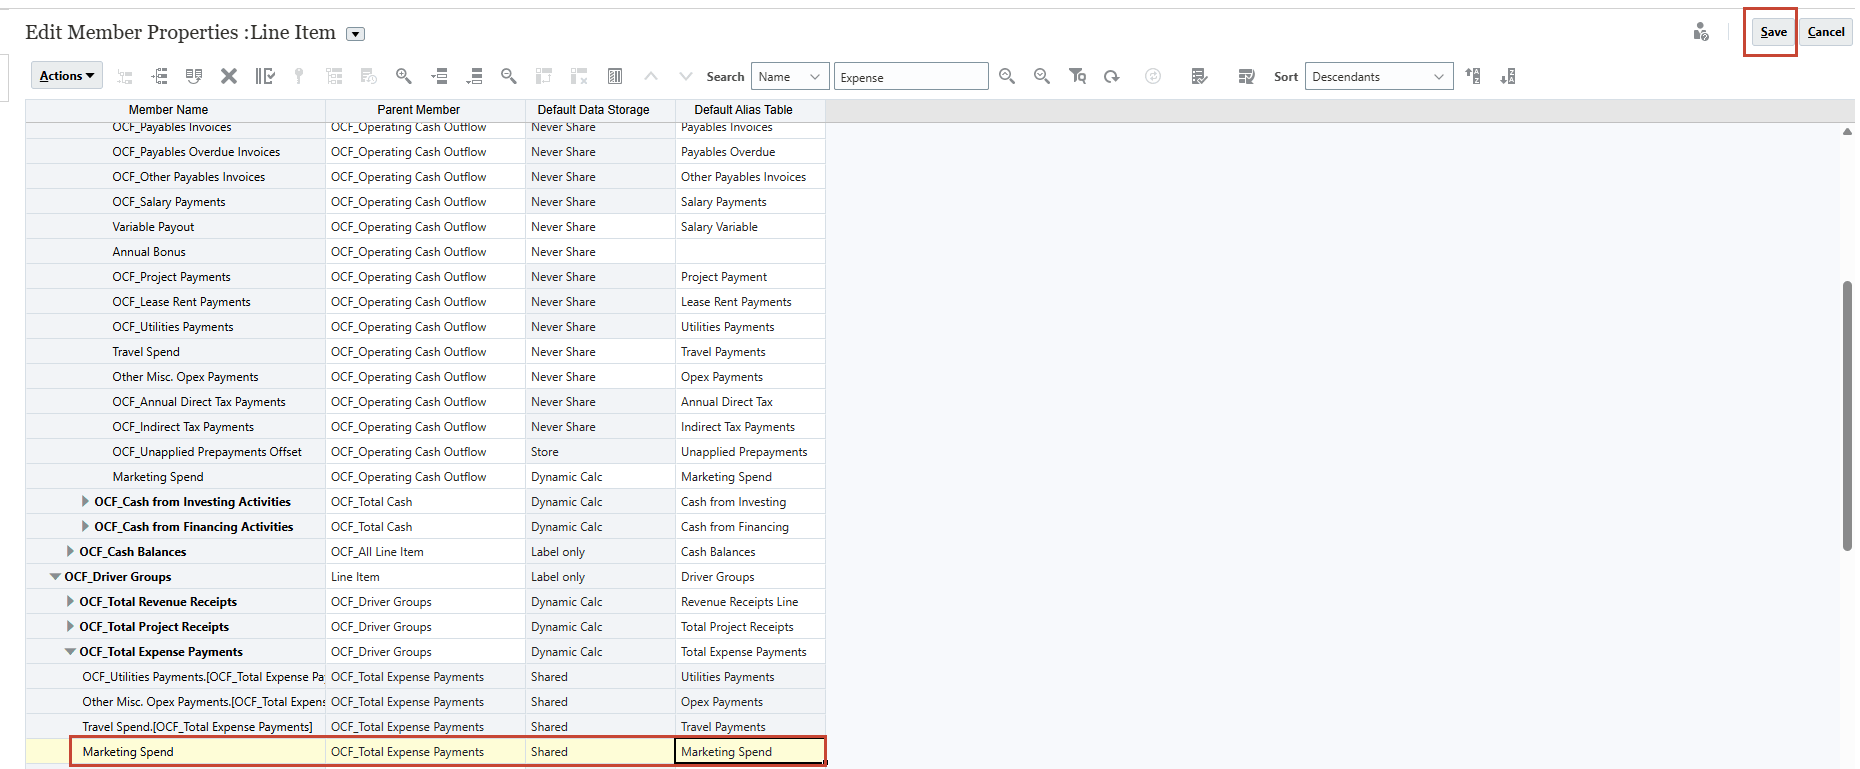
Task: Sort descending with the Z-A down arrow icon
Action: 1508,76
